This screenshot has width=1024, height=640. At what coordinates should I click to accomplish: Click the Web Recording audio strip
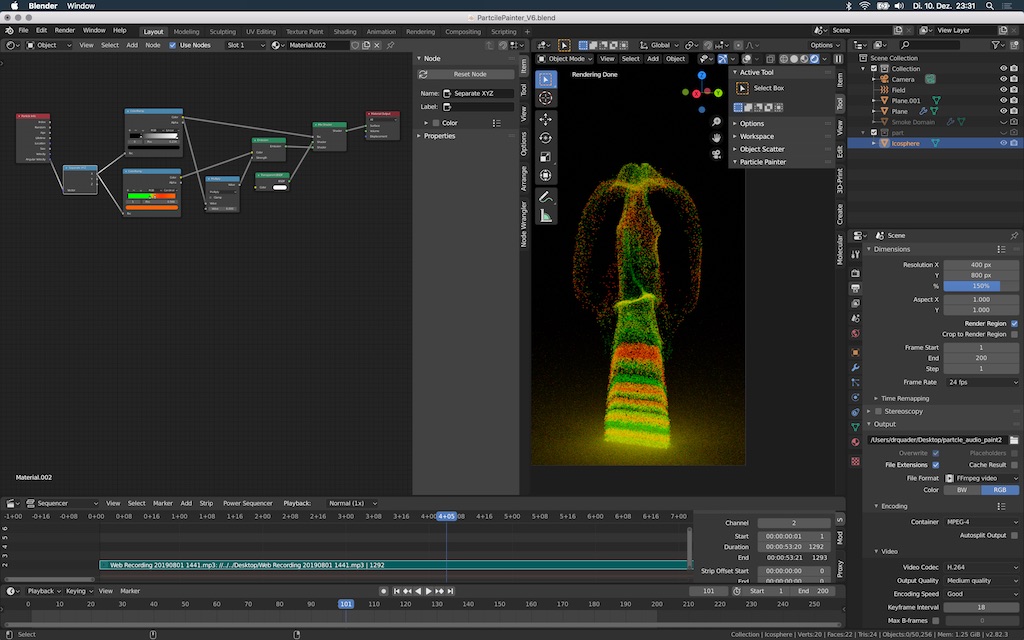coord(395,565)
